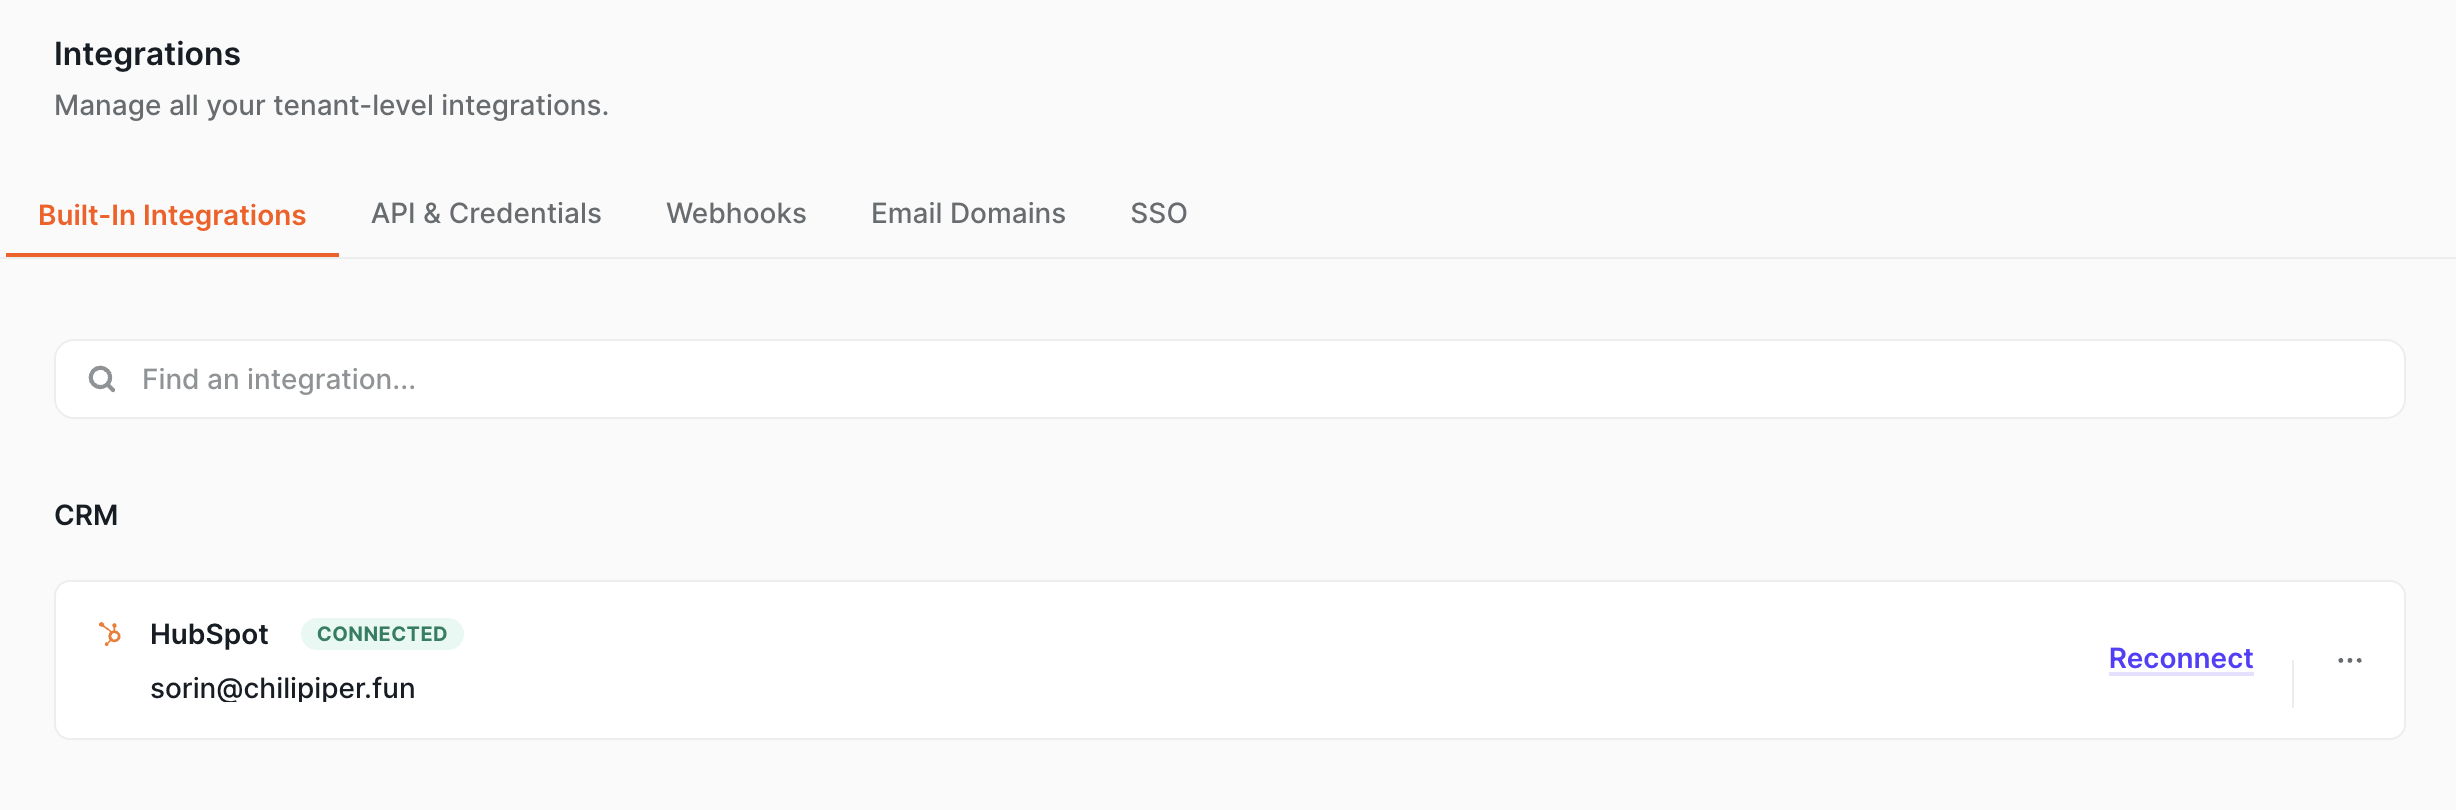The width and height of the screenshot is (2456, 810).
Task: Open the three-dot HubSpot options menu
Action: pos(2350,660)
